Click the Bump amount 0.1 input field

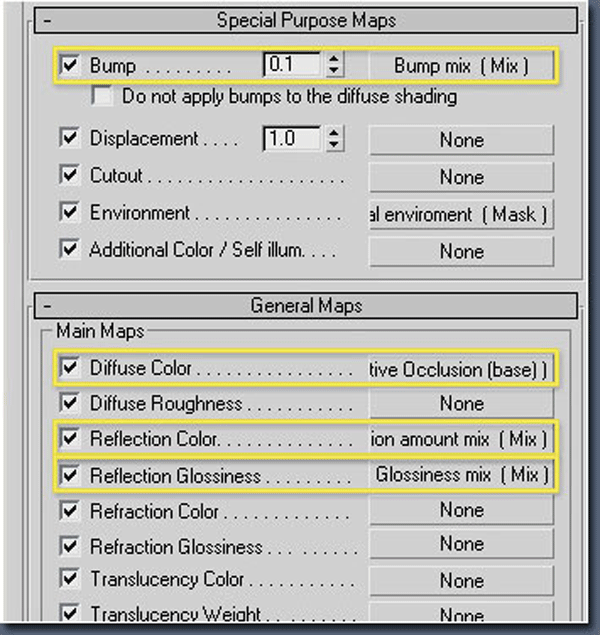coord(292,66)
